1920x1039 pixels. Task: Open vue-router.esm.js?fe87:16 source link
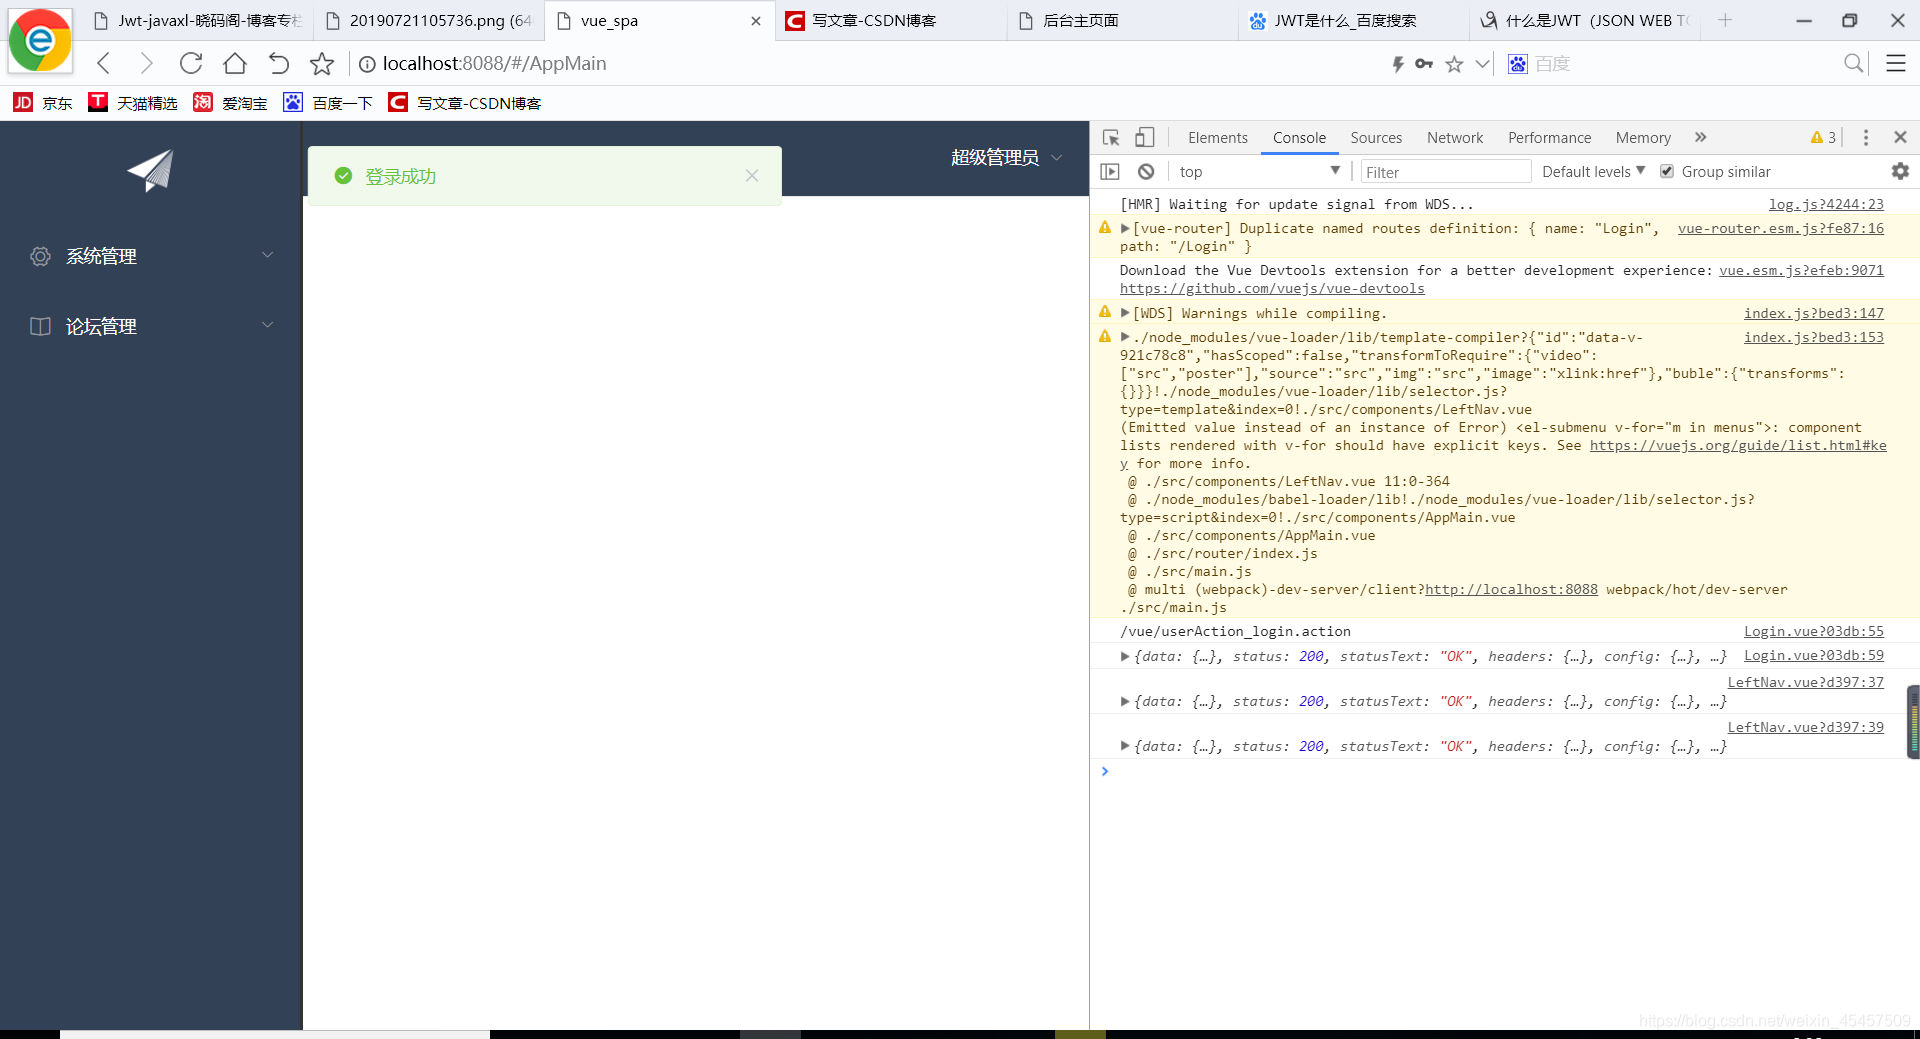click(x=1780, y=229)
